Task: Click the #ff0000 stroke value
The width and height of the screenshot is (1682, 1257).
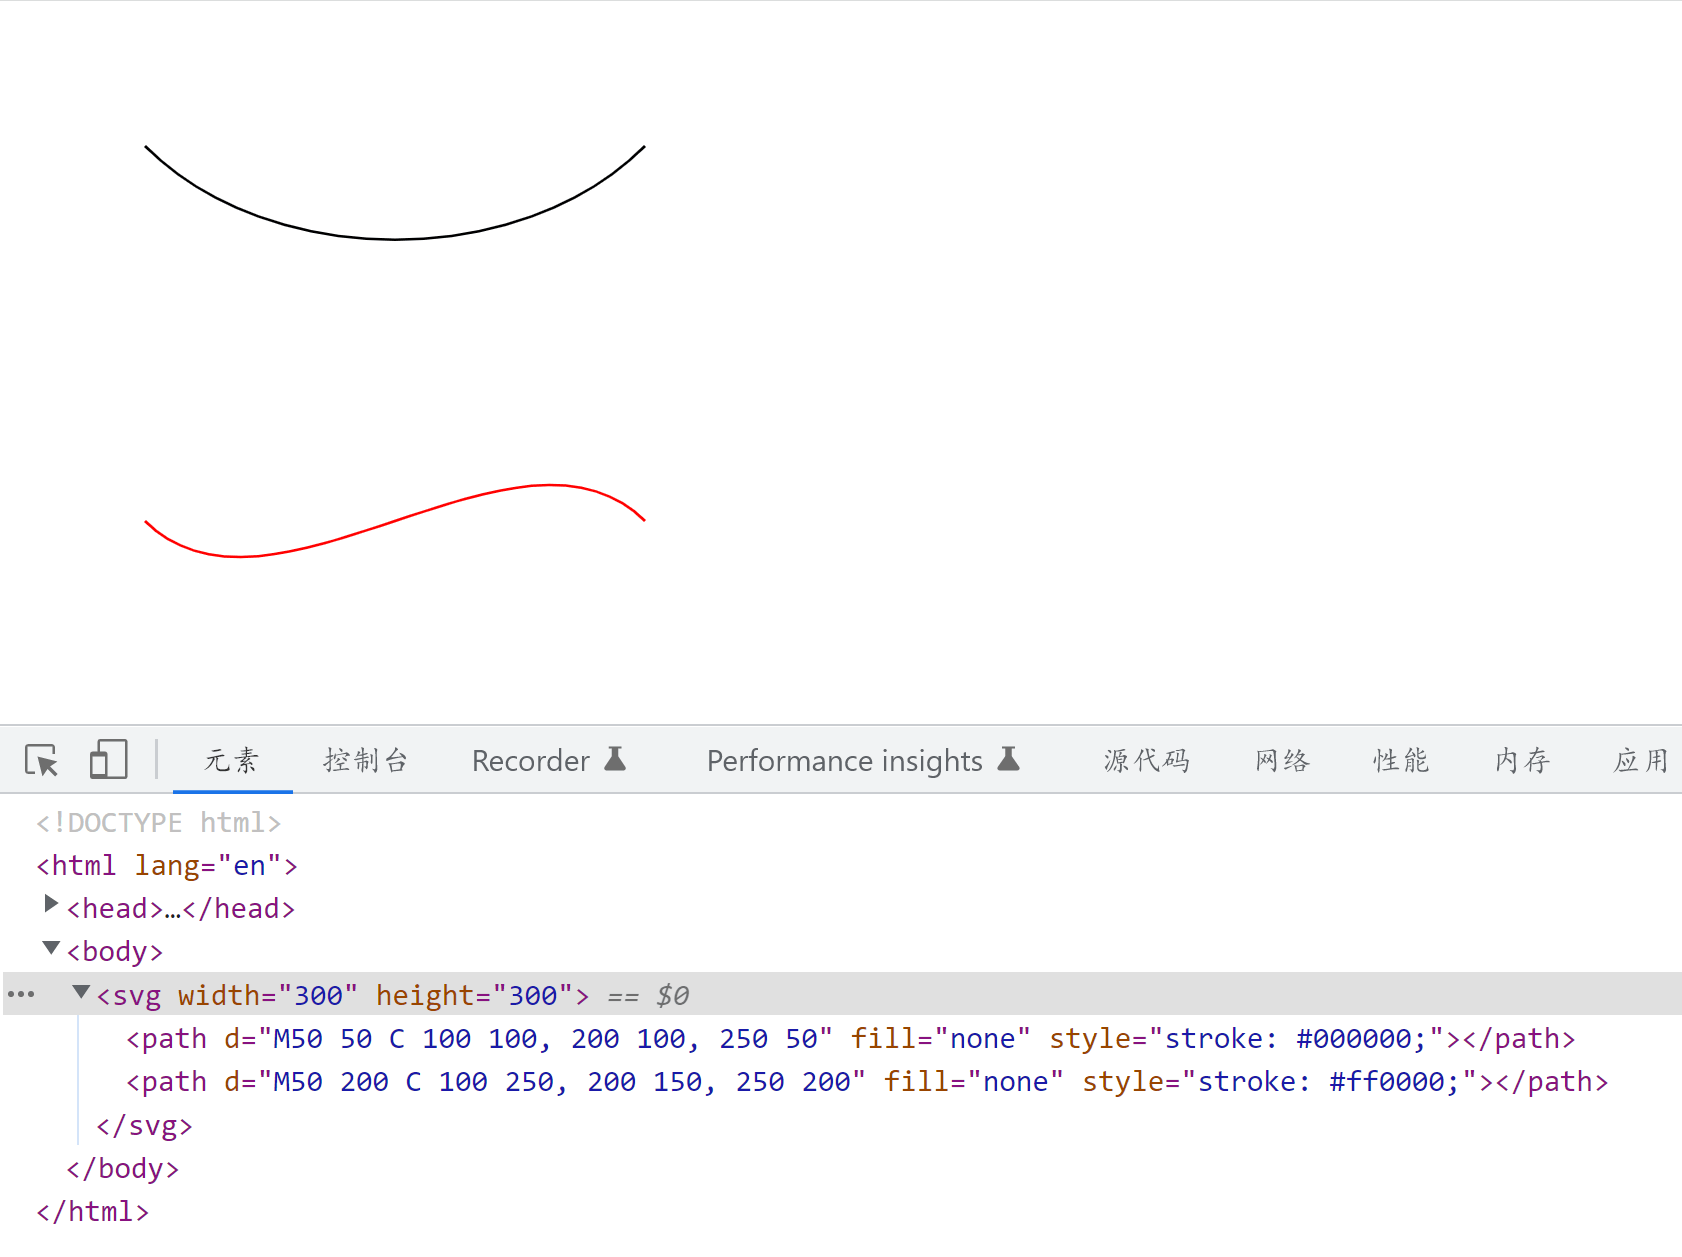Action: coord(1387,1081)
